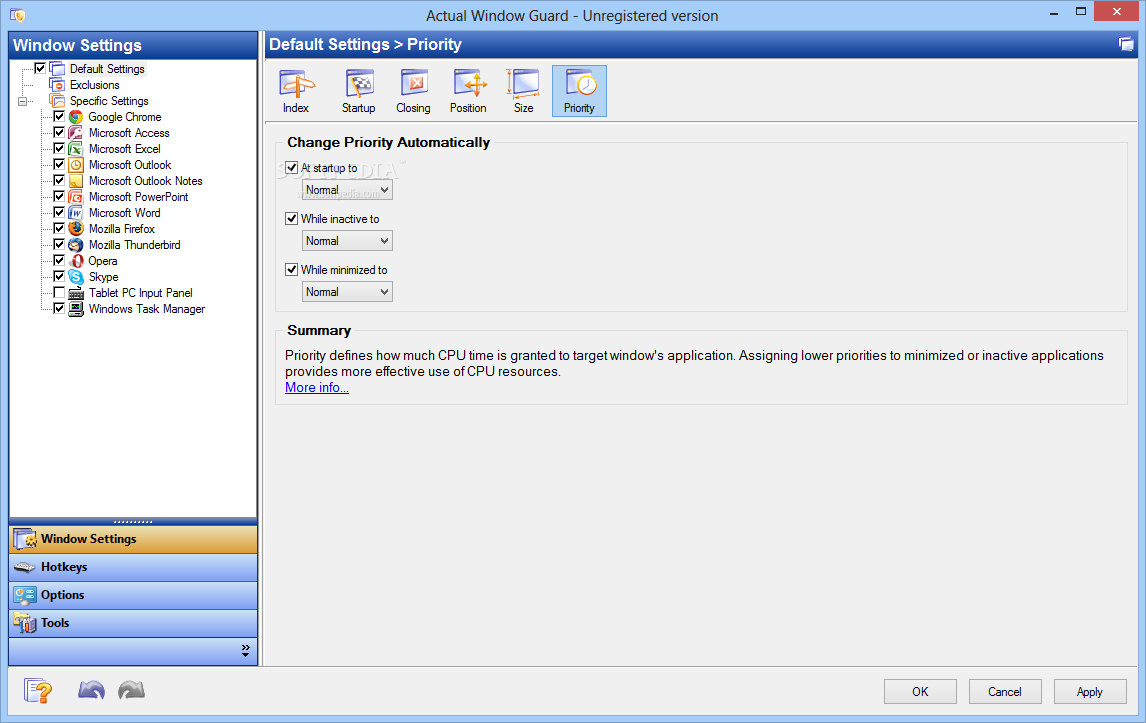This screenshot has height=723, width=1146.
Task: Click the Microsoft Access app icon
Action: pos(76,133)
